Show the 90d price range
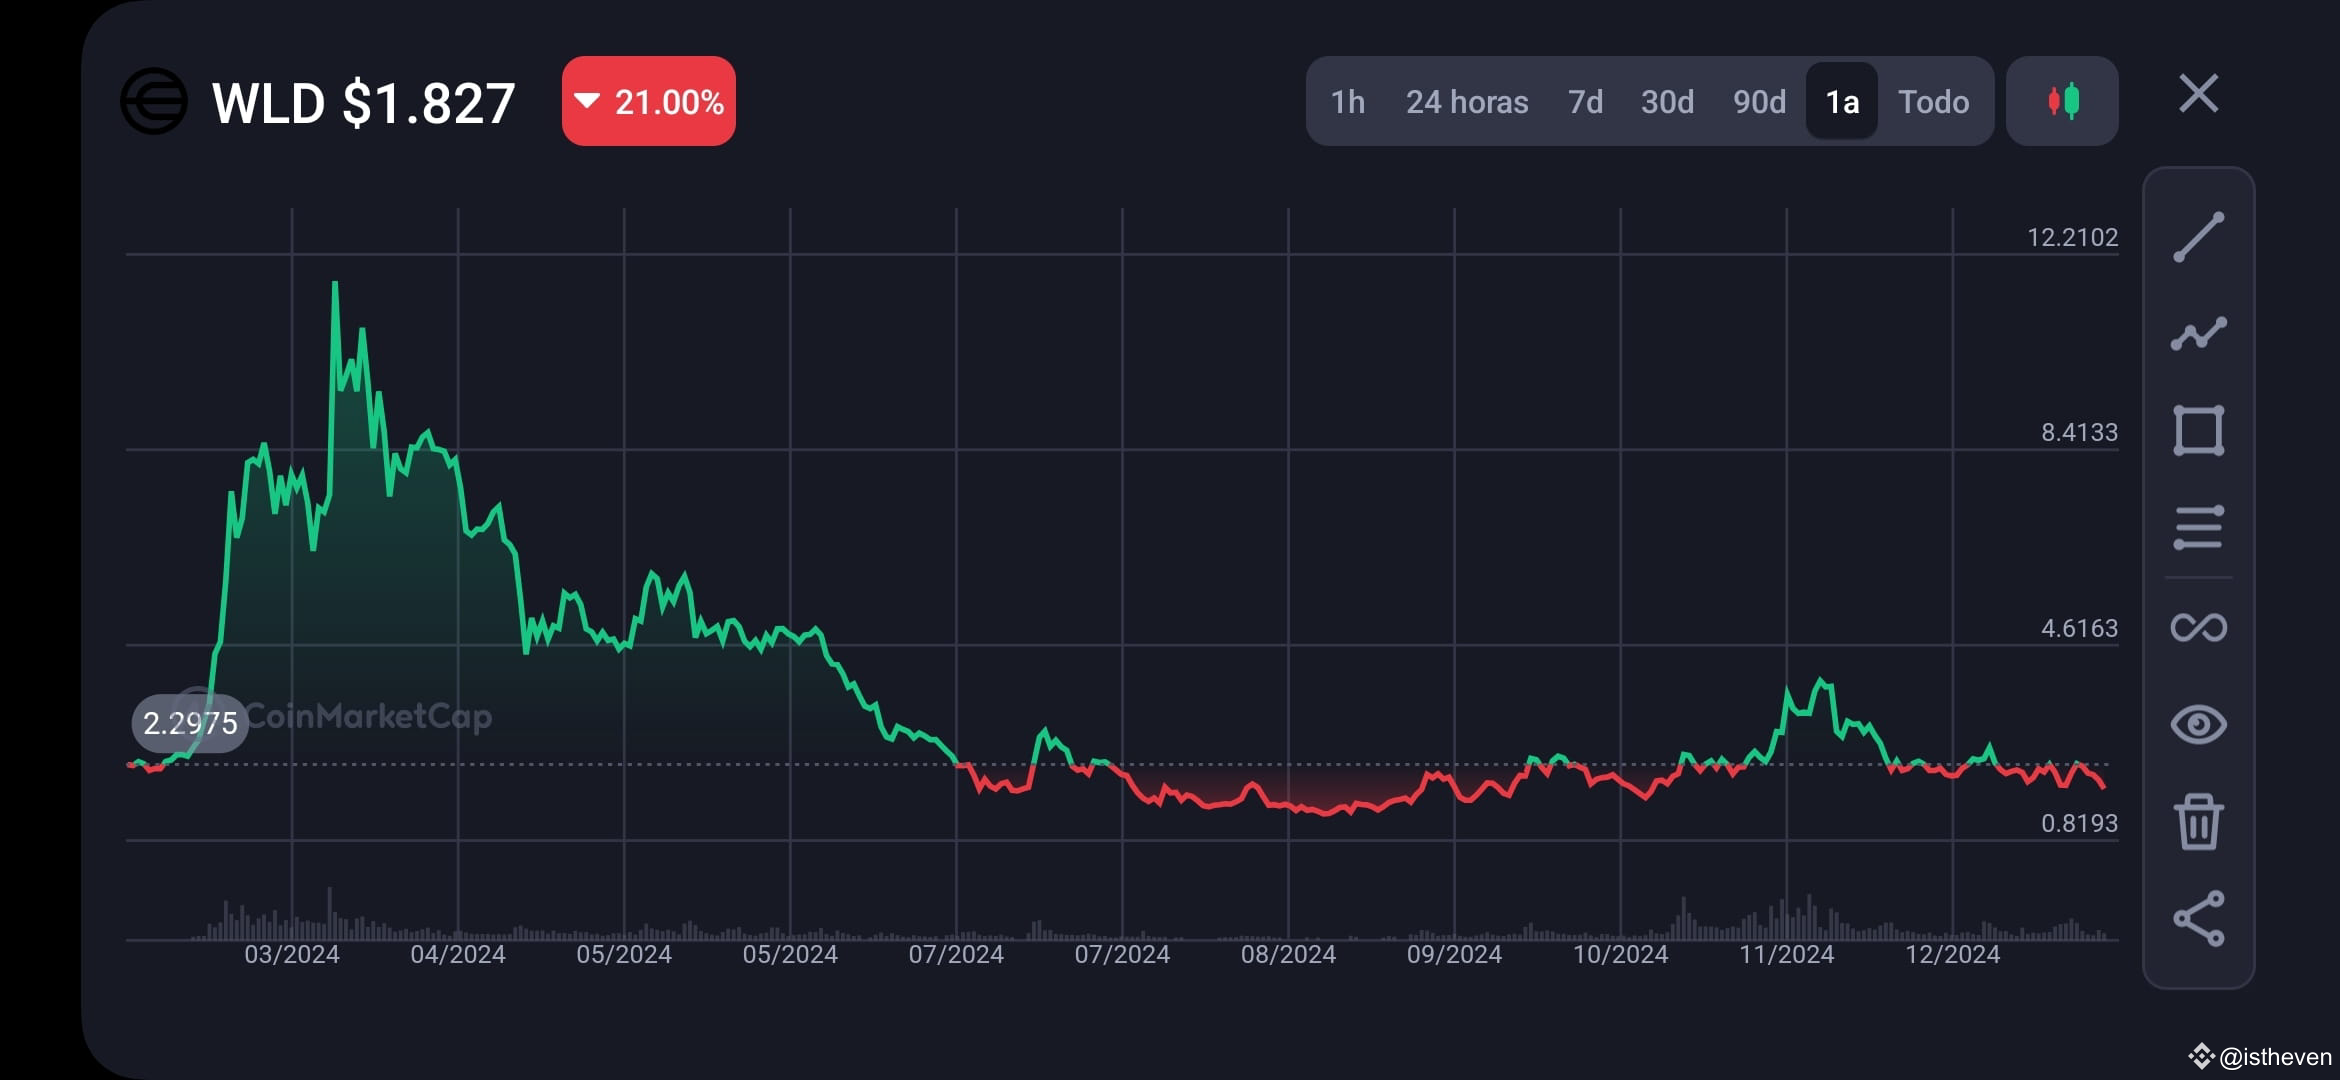This screenshot has height=1080, width=2340. click(x=1759, y=102)
